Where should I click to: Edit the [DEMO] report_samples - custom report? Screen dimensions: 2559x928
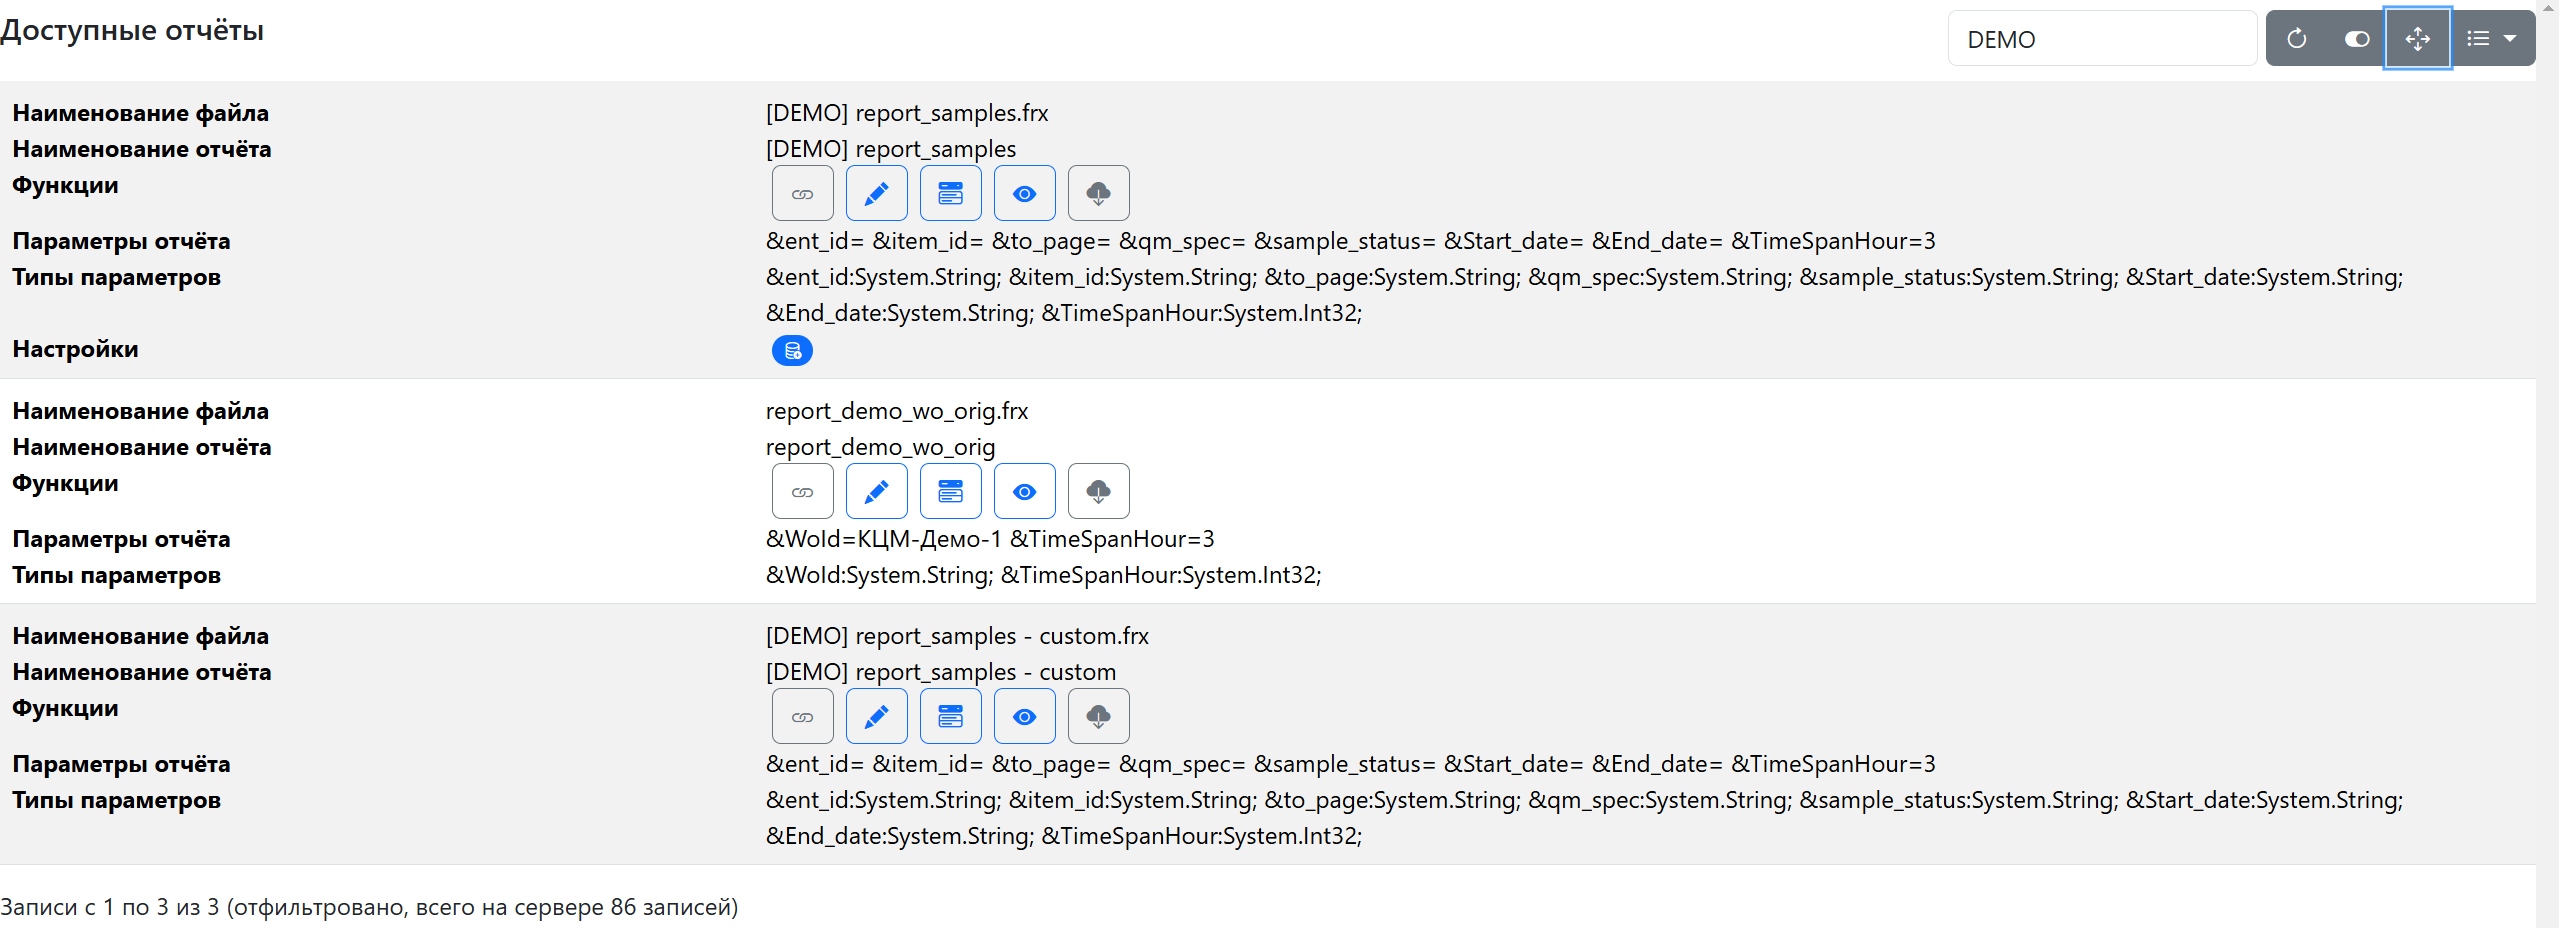[876, 717]
